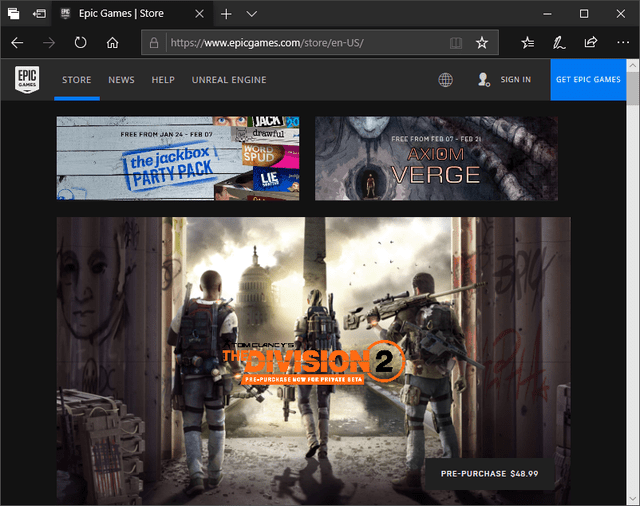View site security lock icon
The width and height of the screenshot is (640, 506).
coord(154,42)
